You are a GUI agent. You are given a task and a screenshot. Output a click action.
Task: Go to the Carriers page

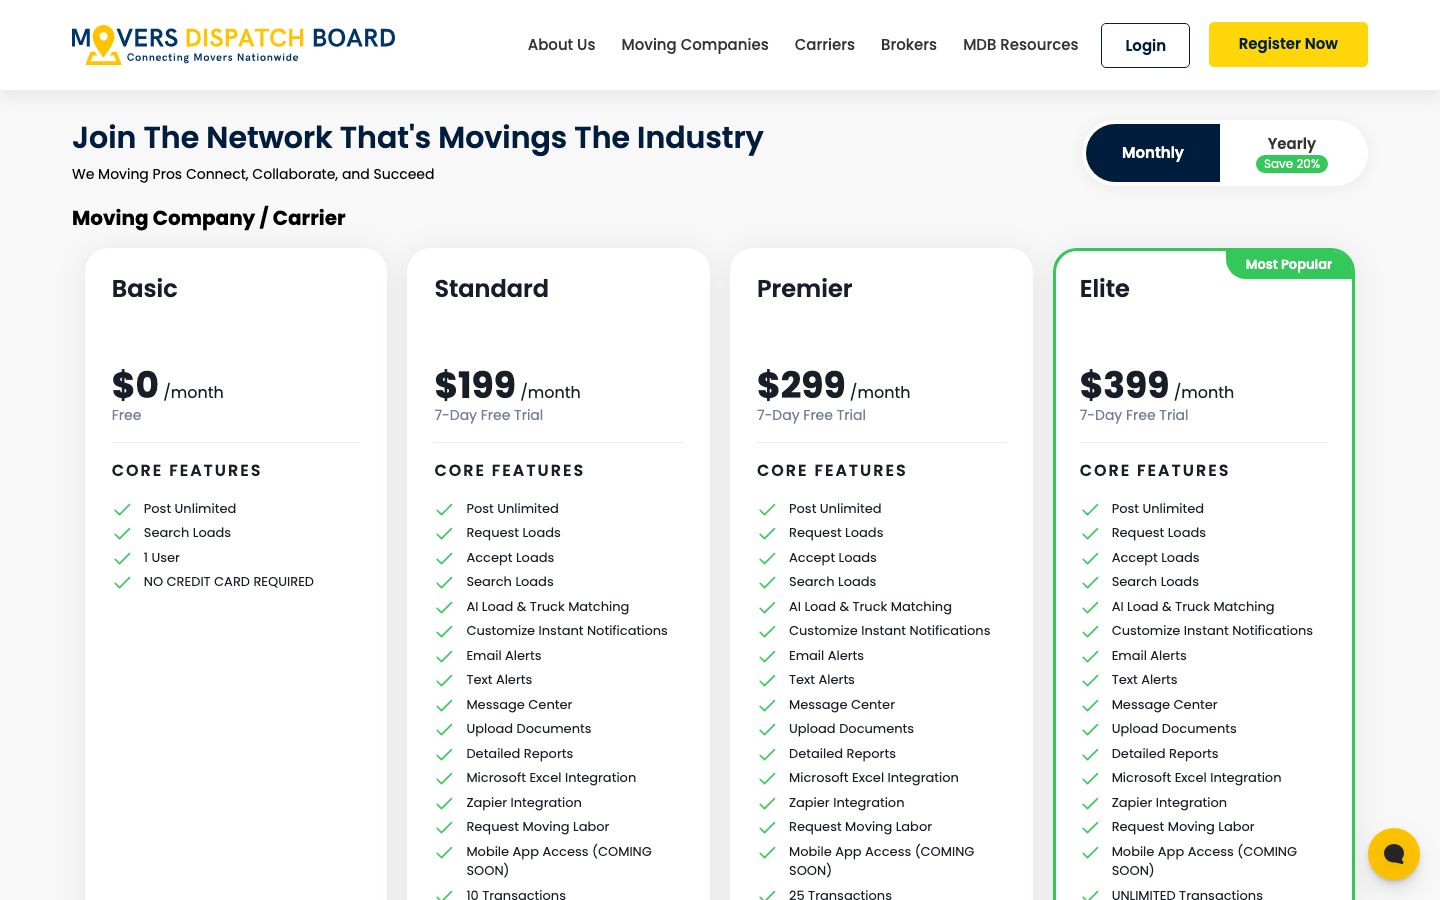(x=825, y=45)
